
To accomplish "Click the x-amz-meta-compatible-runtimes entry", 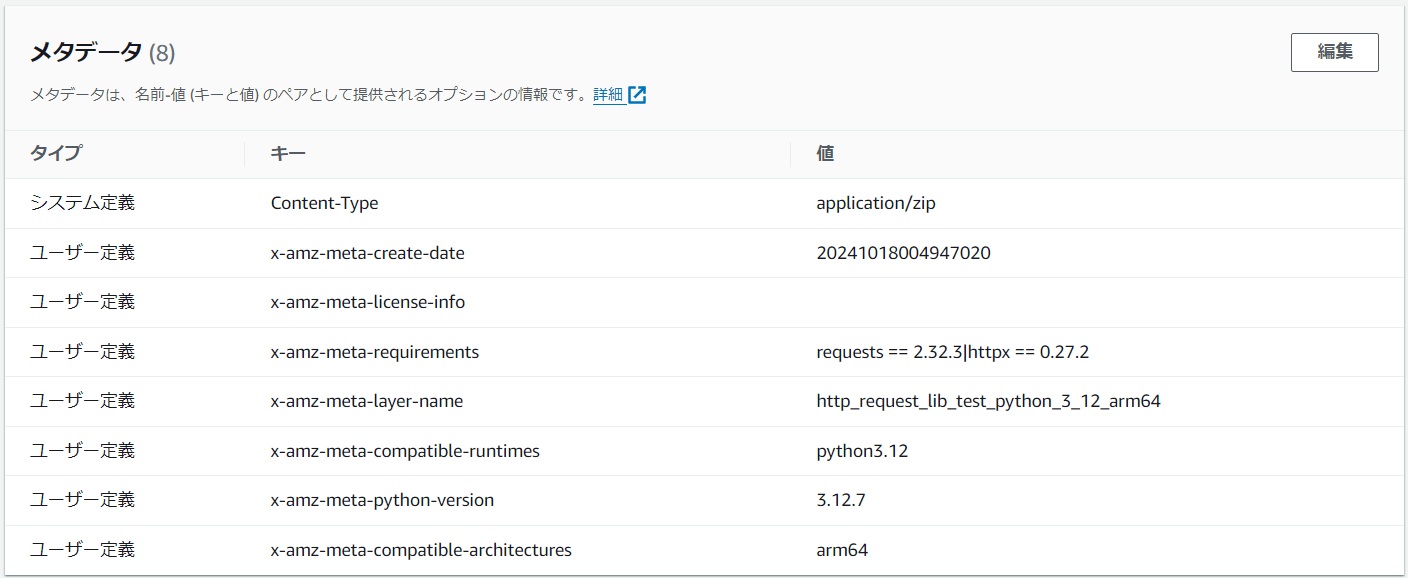I will tap(404, 451).
